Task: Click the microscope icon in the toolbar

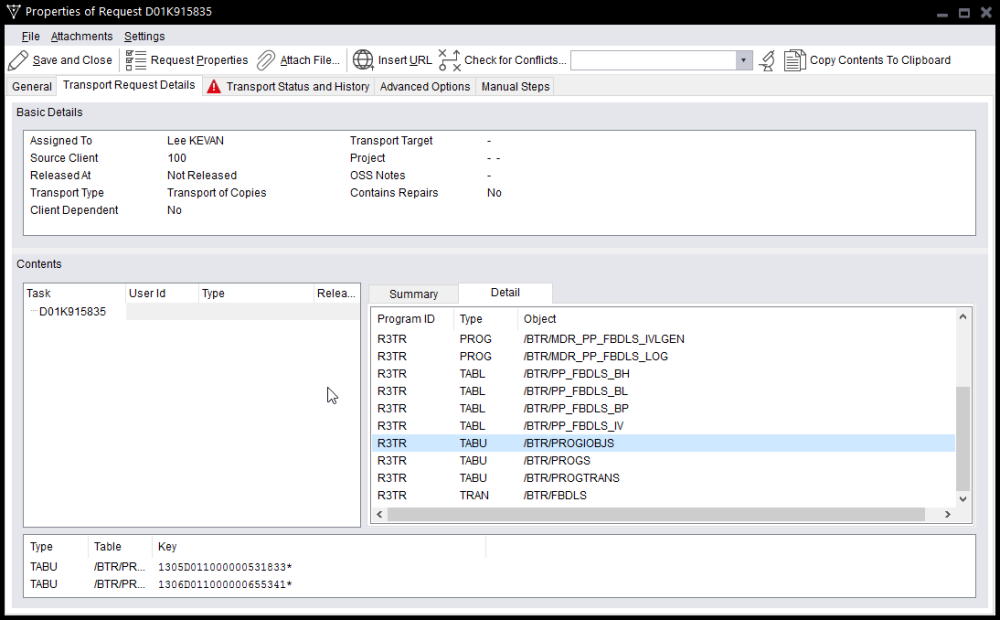Action: tap(767, 60)
